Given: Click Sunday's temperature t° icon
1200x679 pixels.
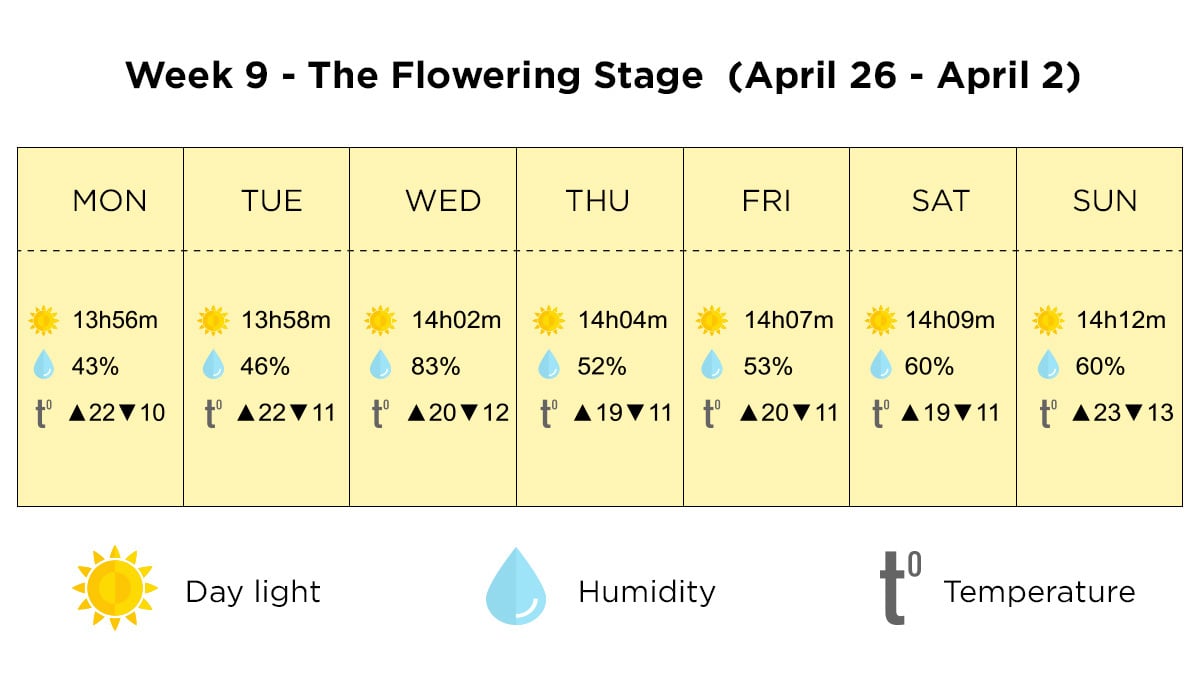Looking at the screenshot, I should pos(1048,413).
